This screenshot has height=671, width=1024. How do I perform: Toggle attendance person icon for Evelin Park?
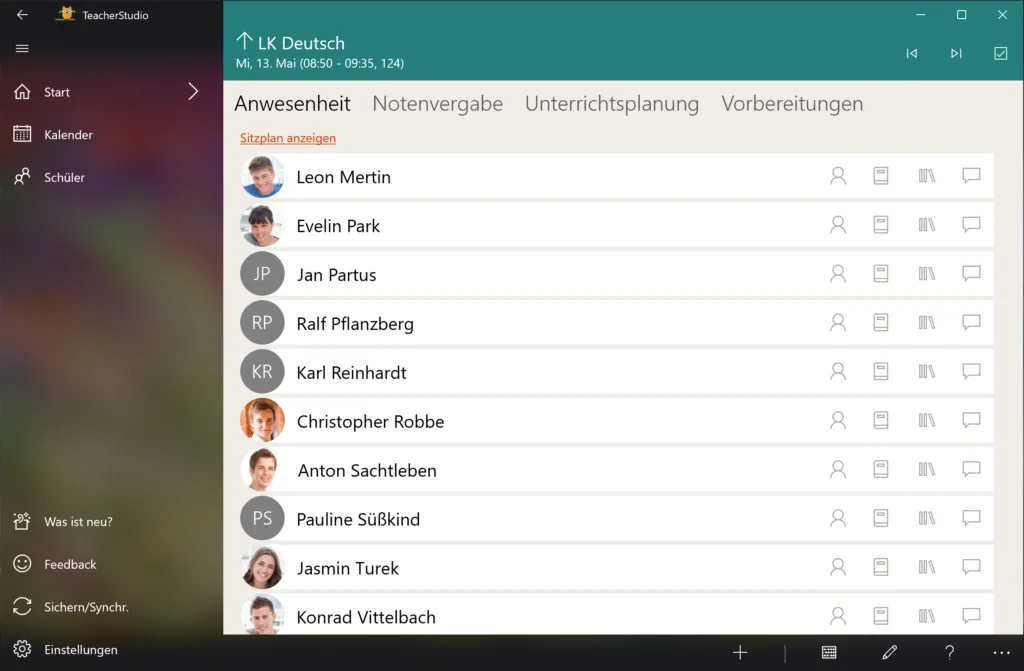(x=838, y=225)
